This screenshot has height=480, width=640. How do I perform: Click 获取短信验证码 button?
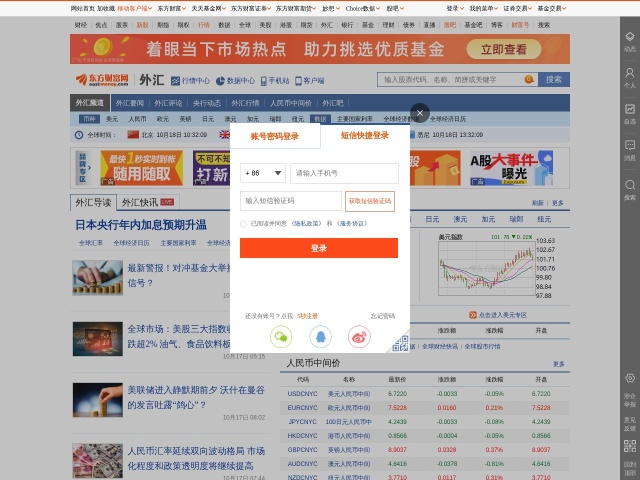[370, 201]
